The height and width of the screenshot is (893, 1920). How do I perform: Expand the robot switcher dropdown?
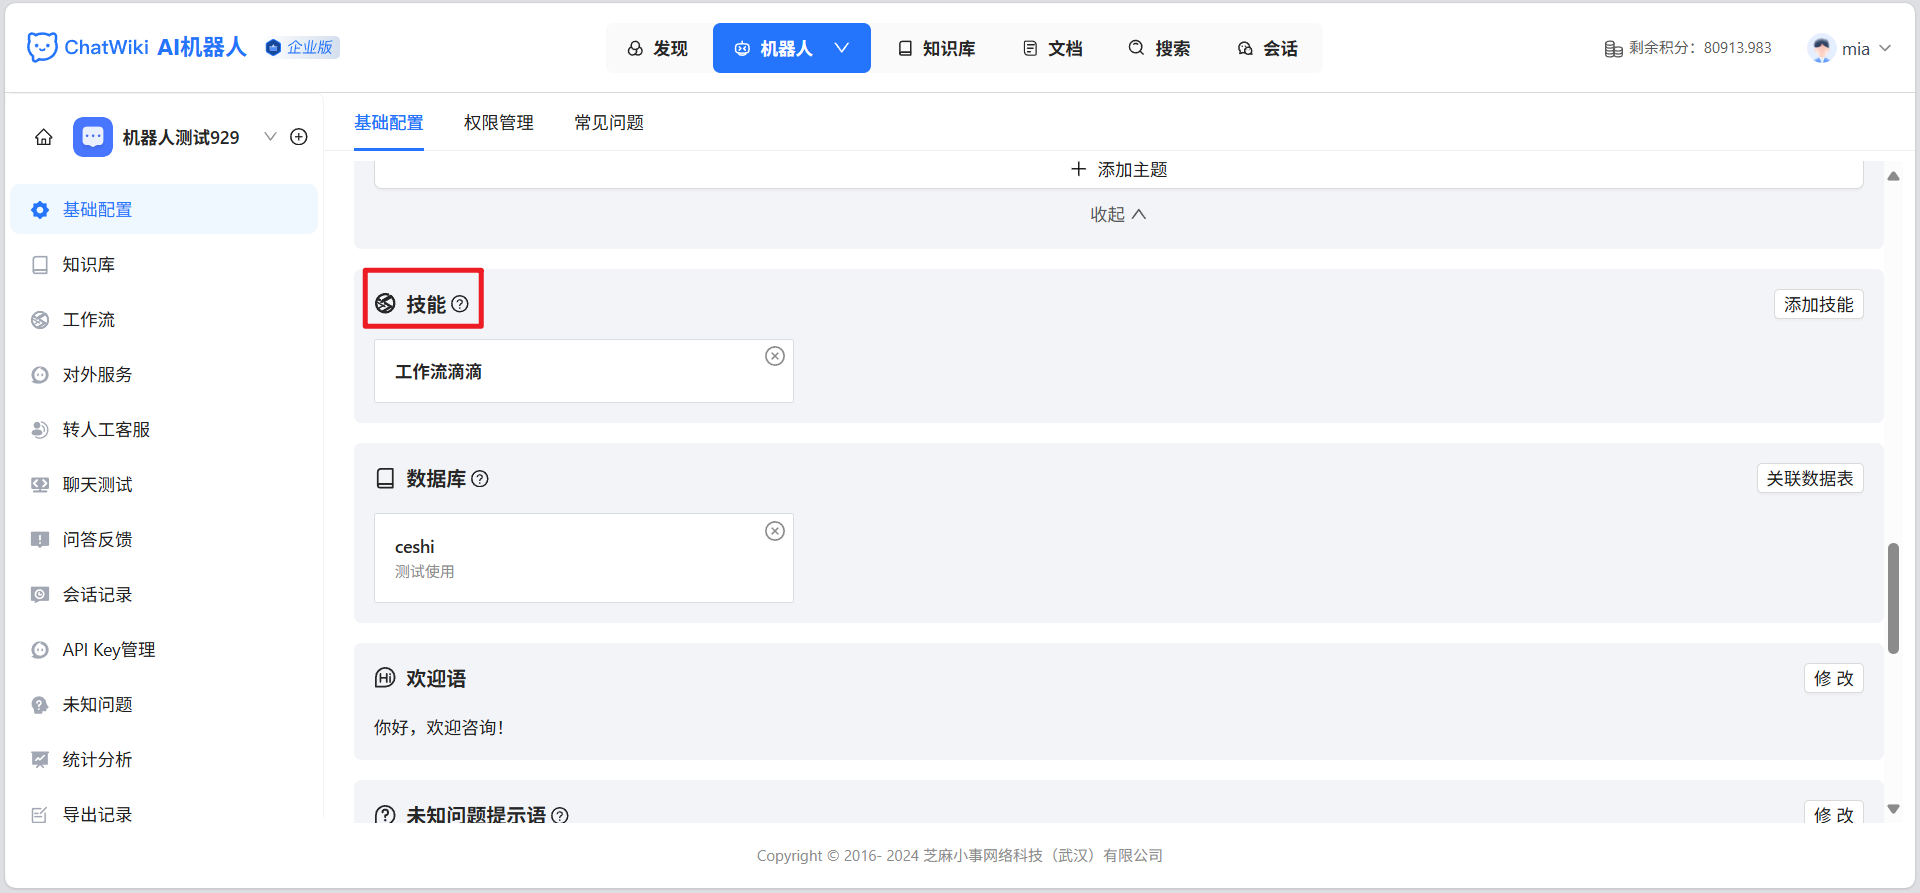(x=270, y=137)
